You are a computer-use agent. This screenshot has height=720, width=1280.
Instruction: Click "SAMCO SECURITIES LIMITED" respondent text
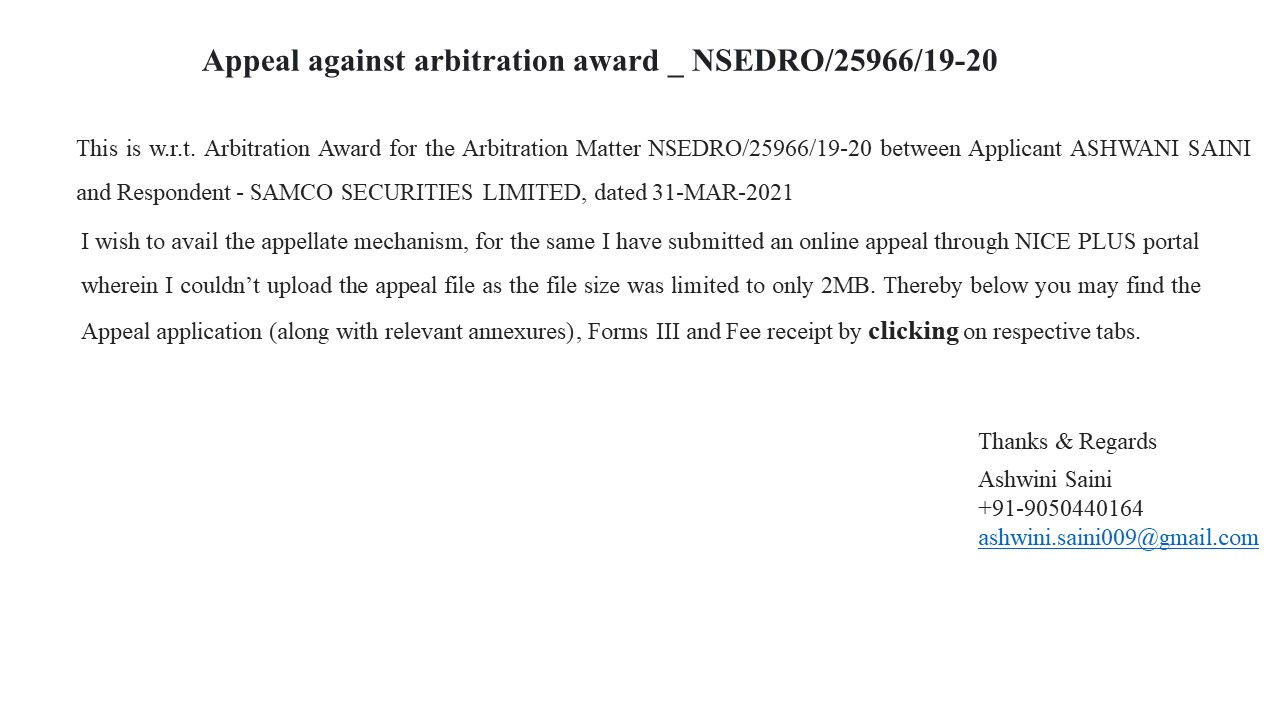416,193
